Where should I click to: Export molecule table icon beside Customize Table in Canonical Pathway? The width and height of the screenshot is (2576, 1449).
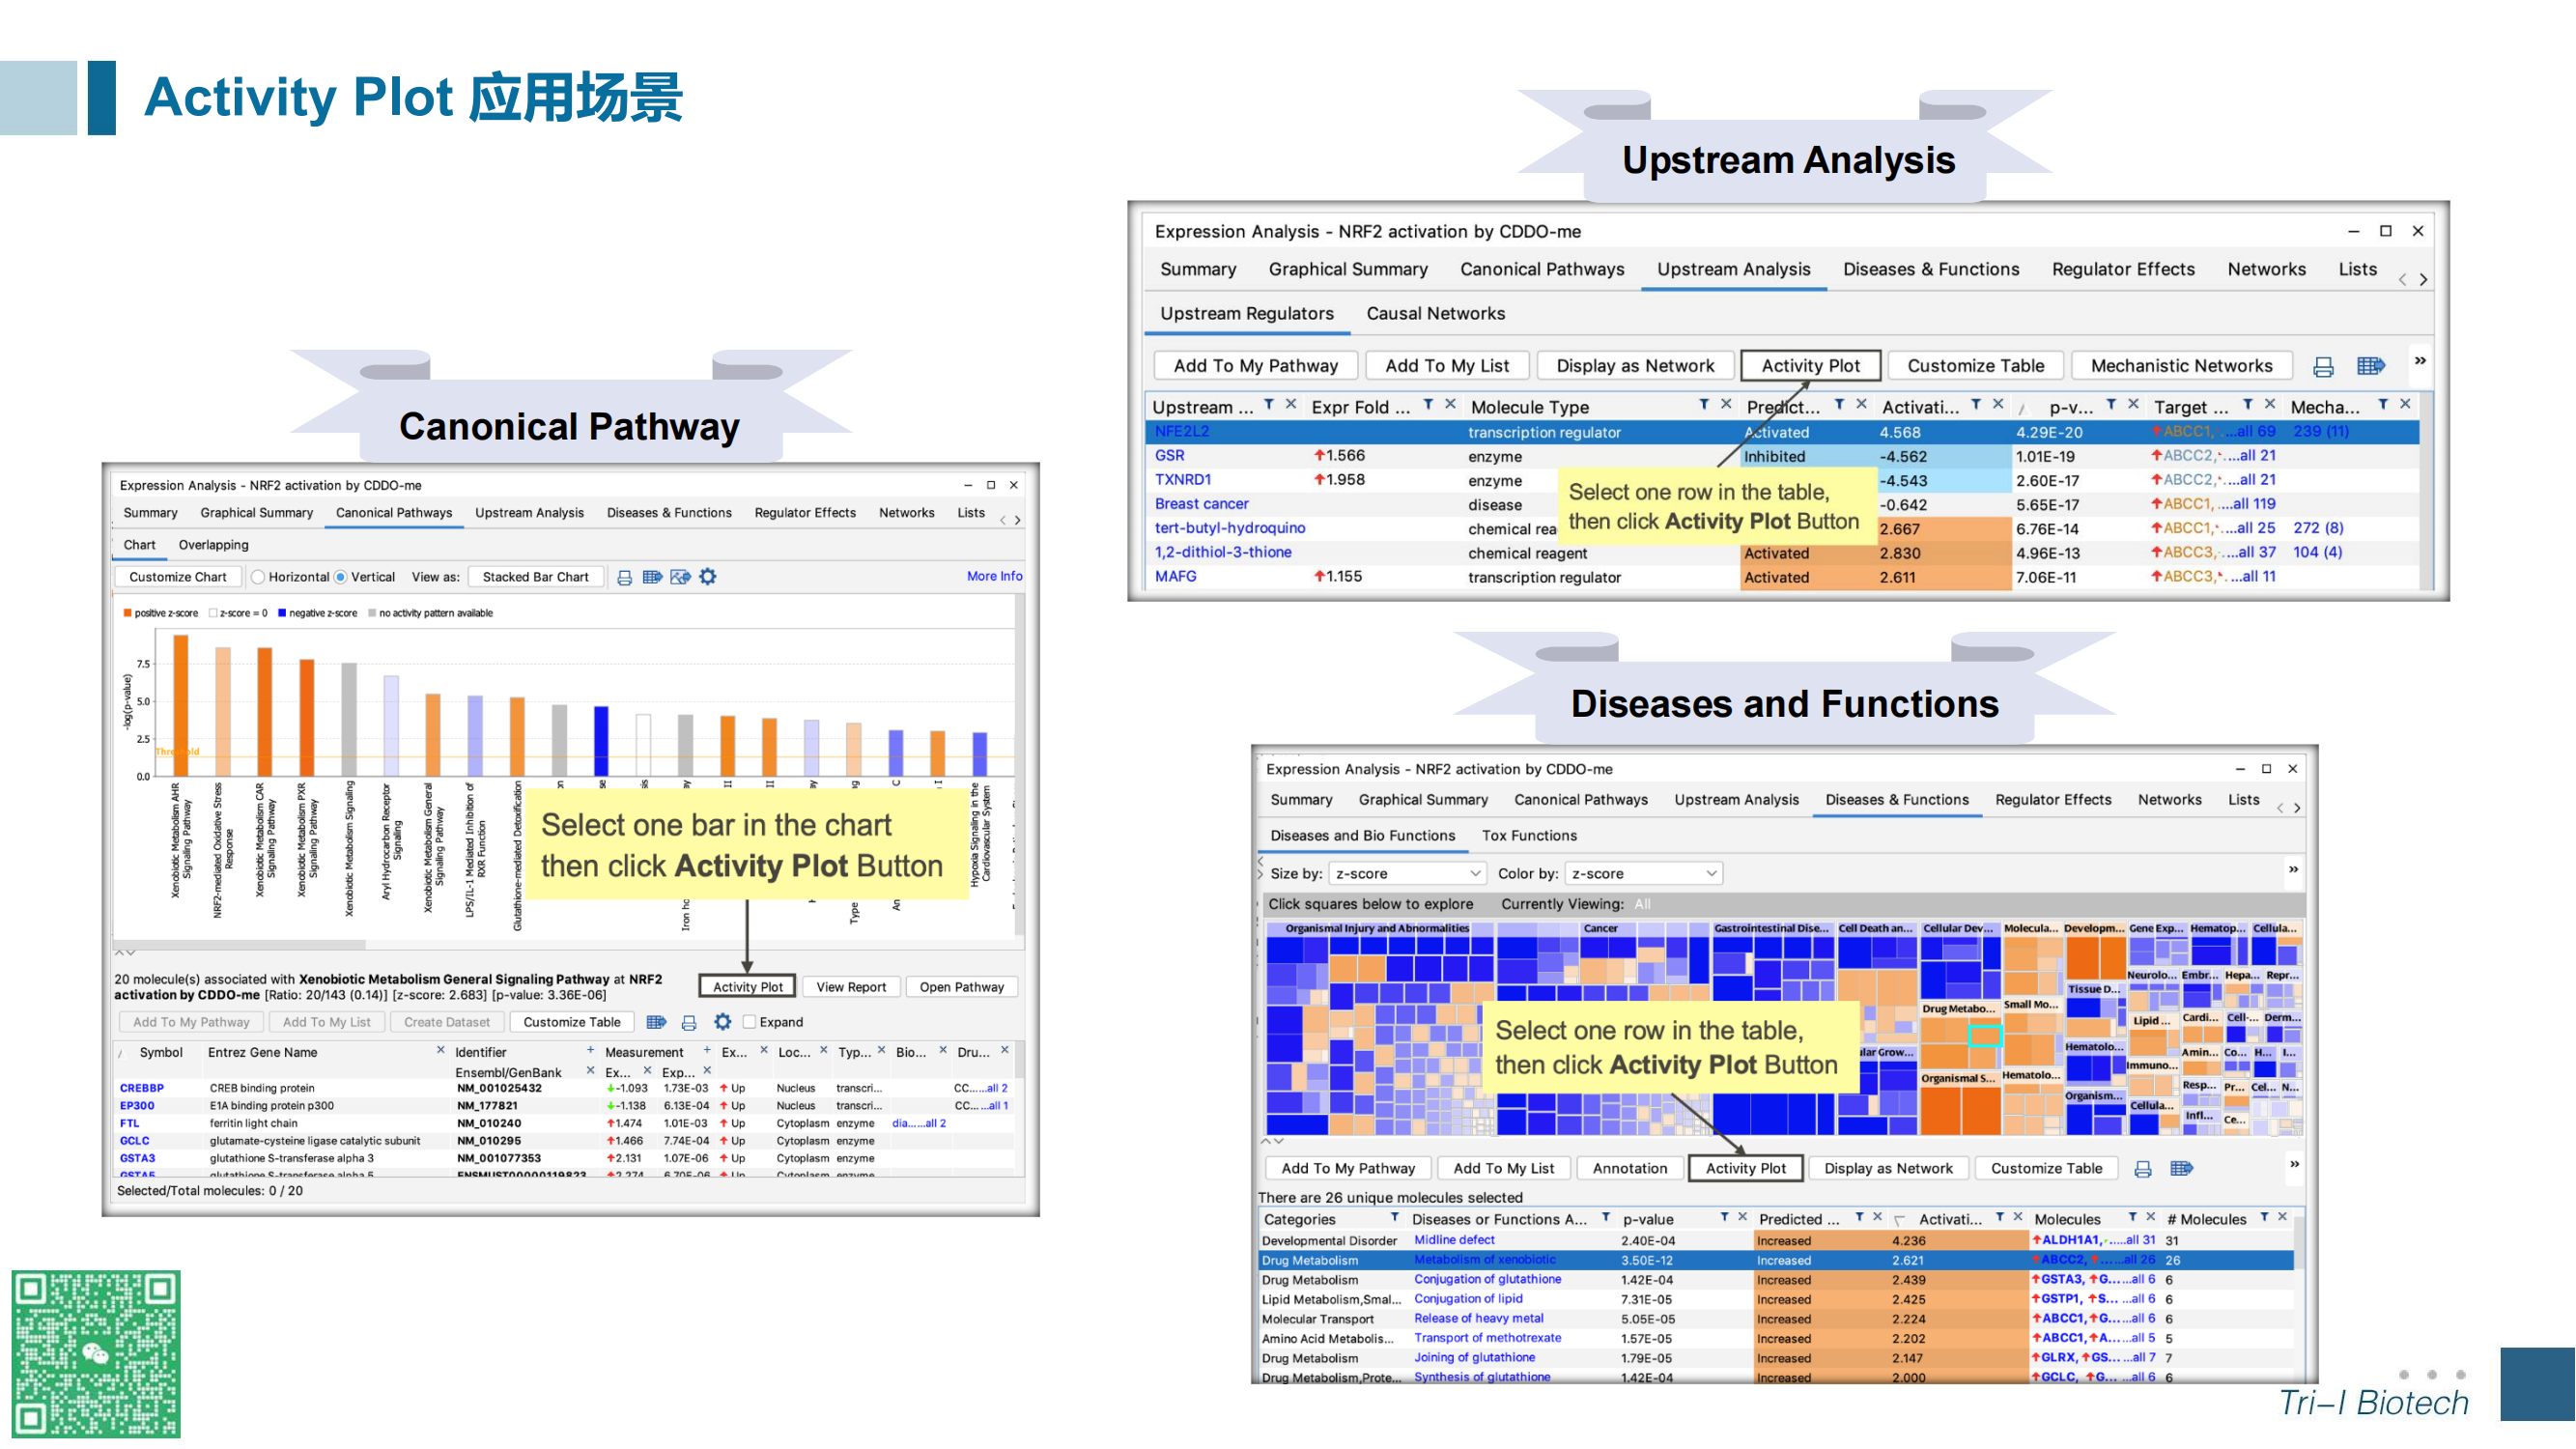click(656, 1022)
